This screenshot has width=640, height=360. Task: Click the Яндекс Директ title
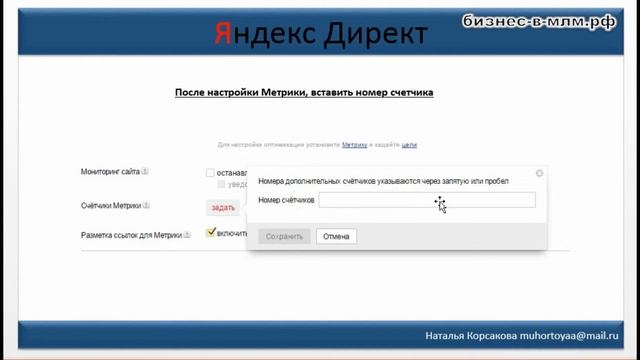point(321,33)
